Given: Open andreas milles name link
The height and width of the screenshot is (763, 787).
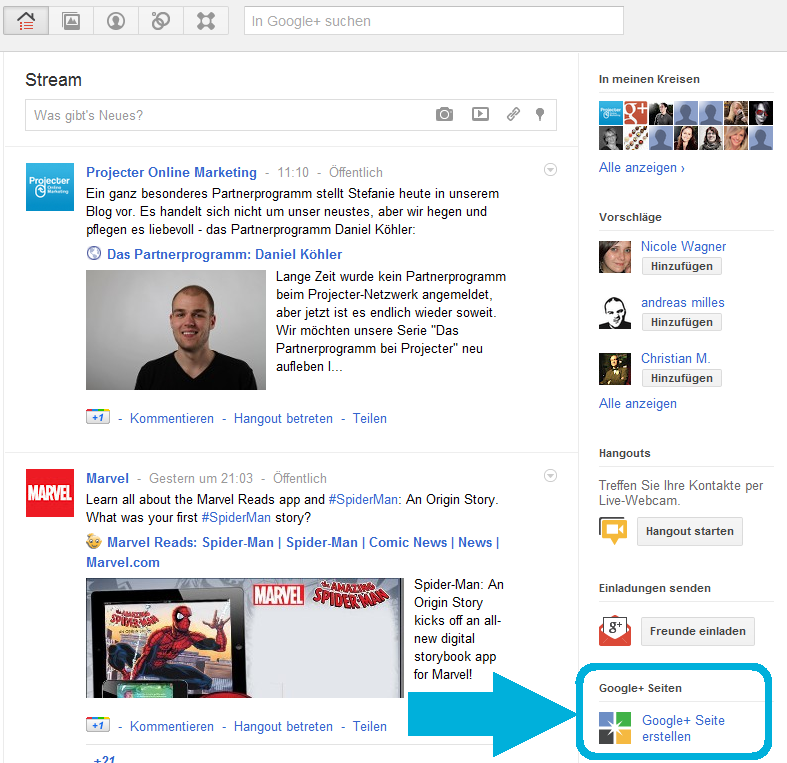Looking at the screenshot, I should tap(683, 303).
